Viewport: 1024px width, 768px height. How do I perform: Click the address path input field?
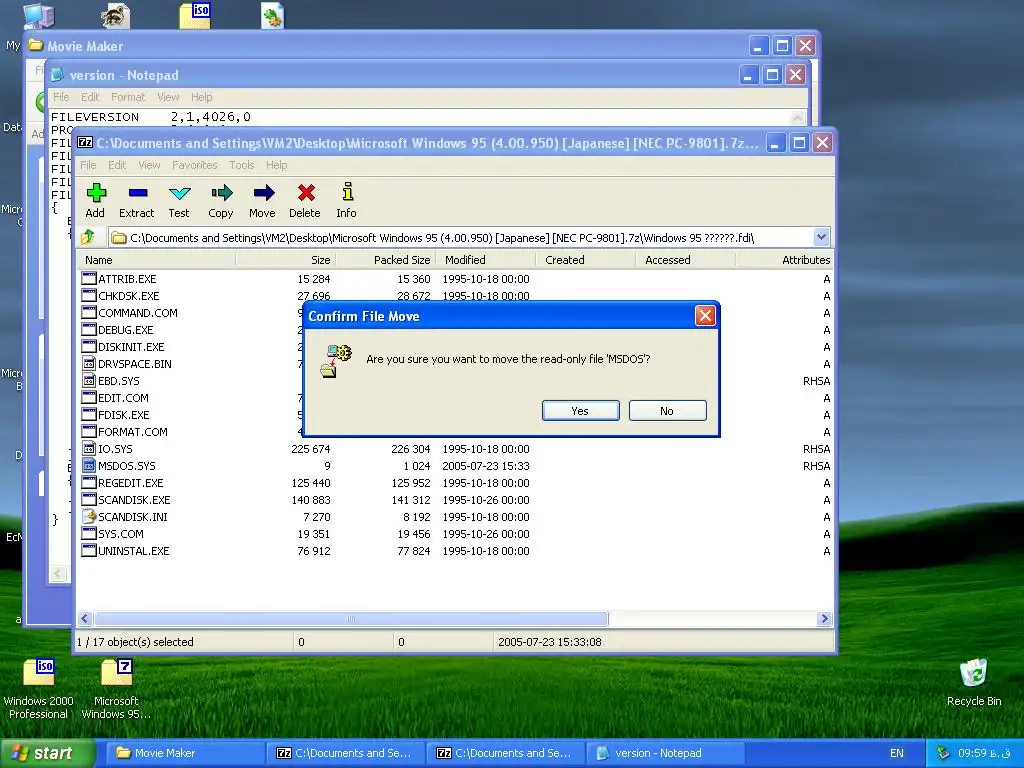pyautogui.click(x=461, y=238)
